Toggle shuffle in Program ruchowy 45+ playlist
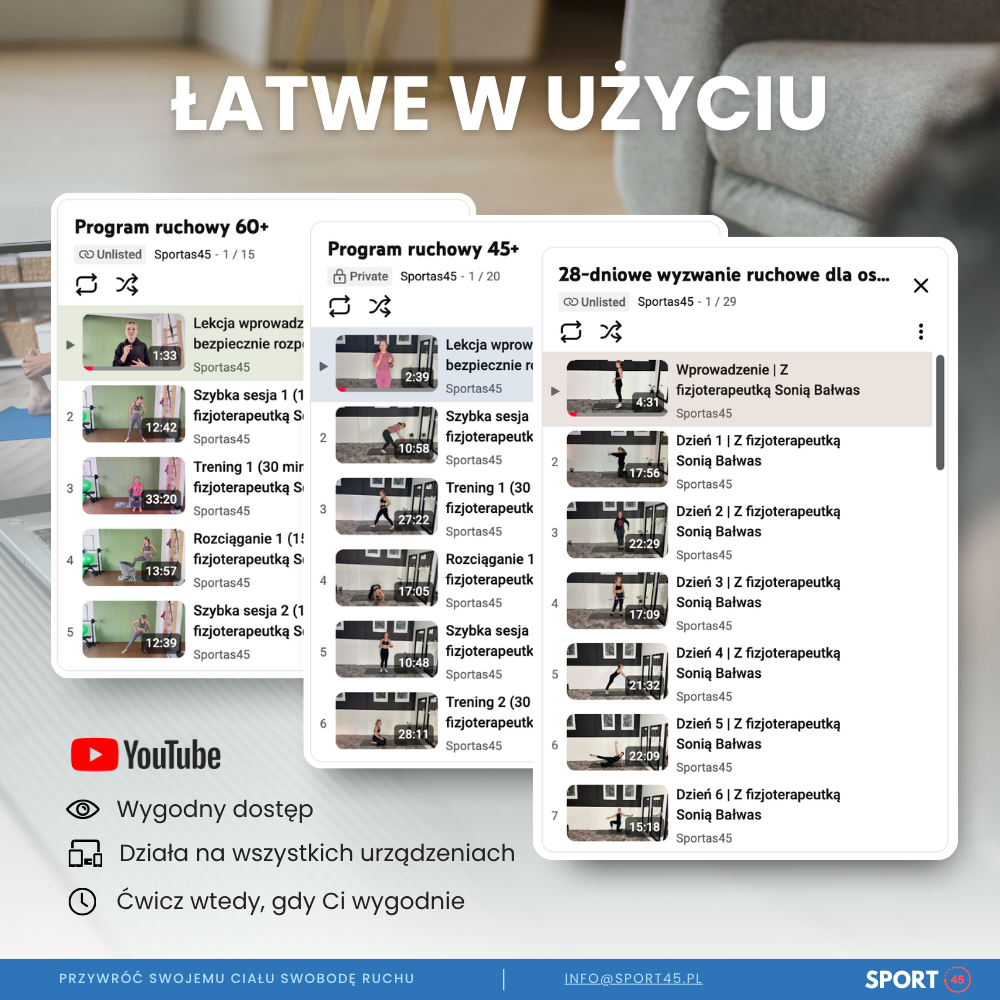Viewport: 1000px width, 1000px height. [x=380, y=306]
